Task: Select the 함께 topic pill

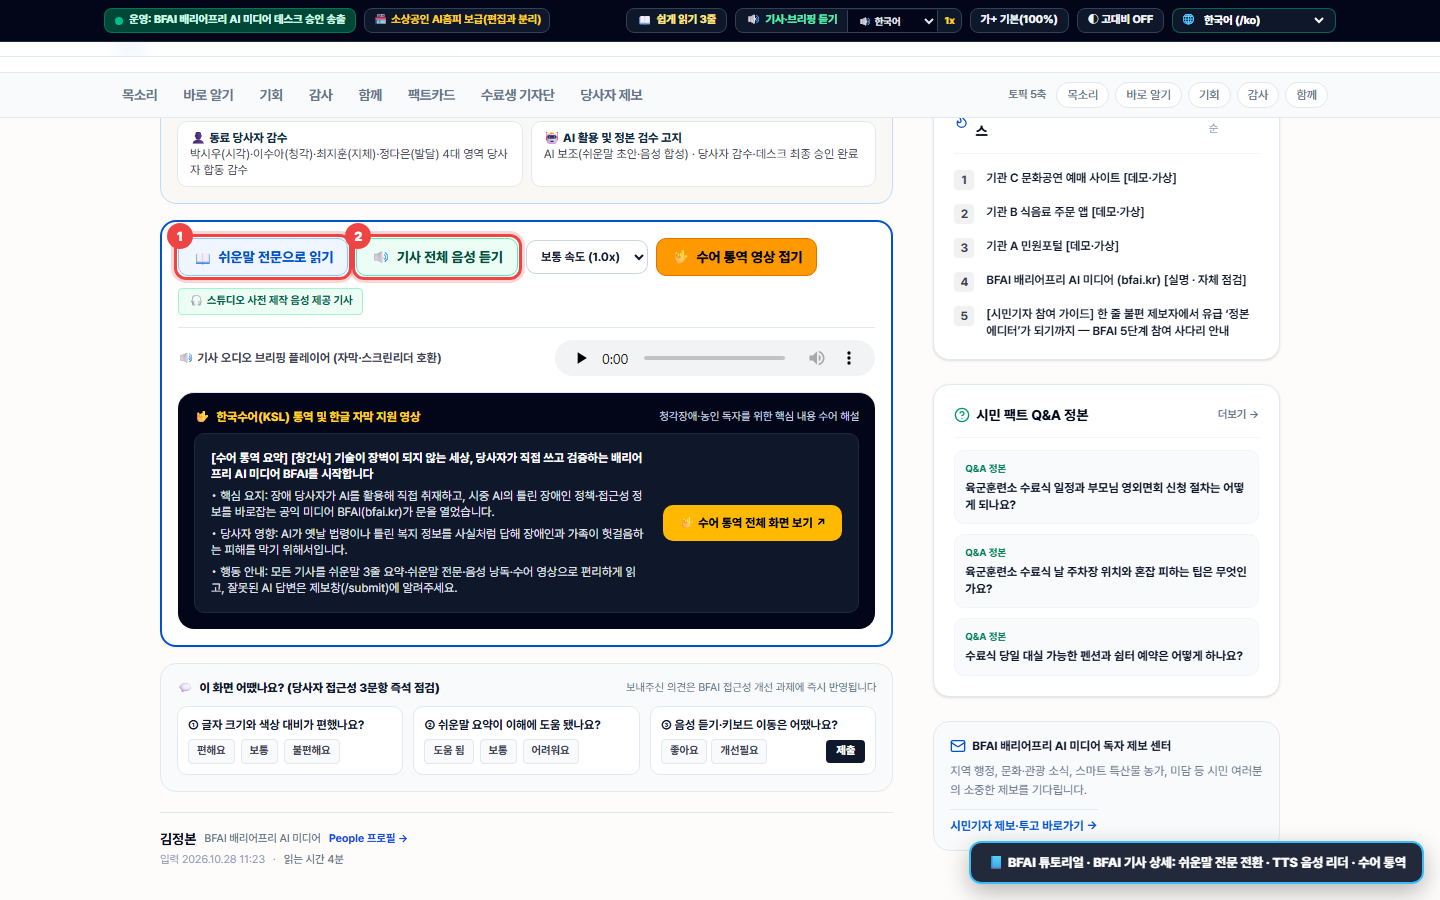Action: [1306, 95]
